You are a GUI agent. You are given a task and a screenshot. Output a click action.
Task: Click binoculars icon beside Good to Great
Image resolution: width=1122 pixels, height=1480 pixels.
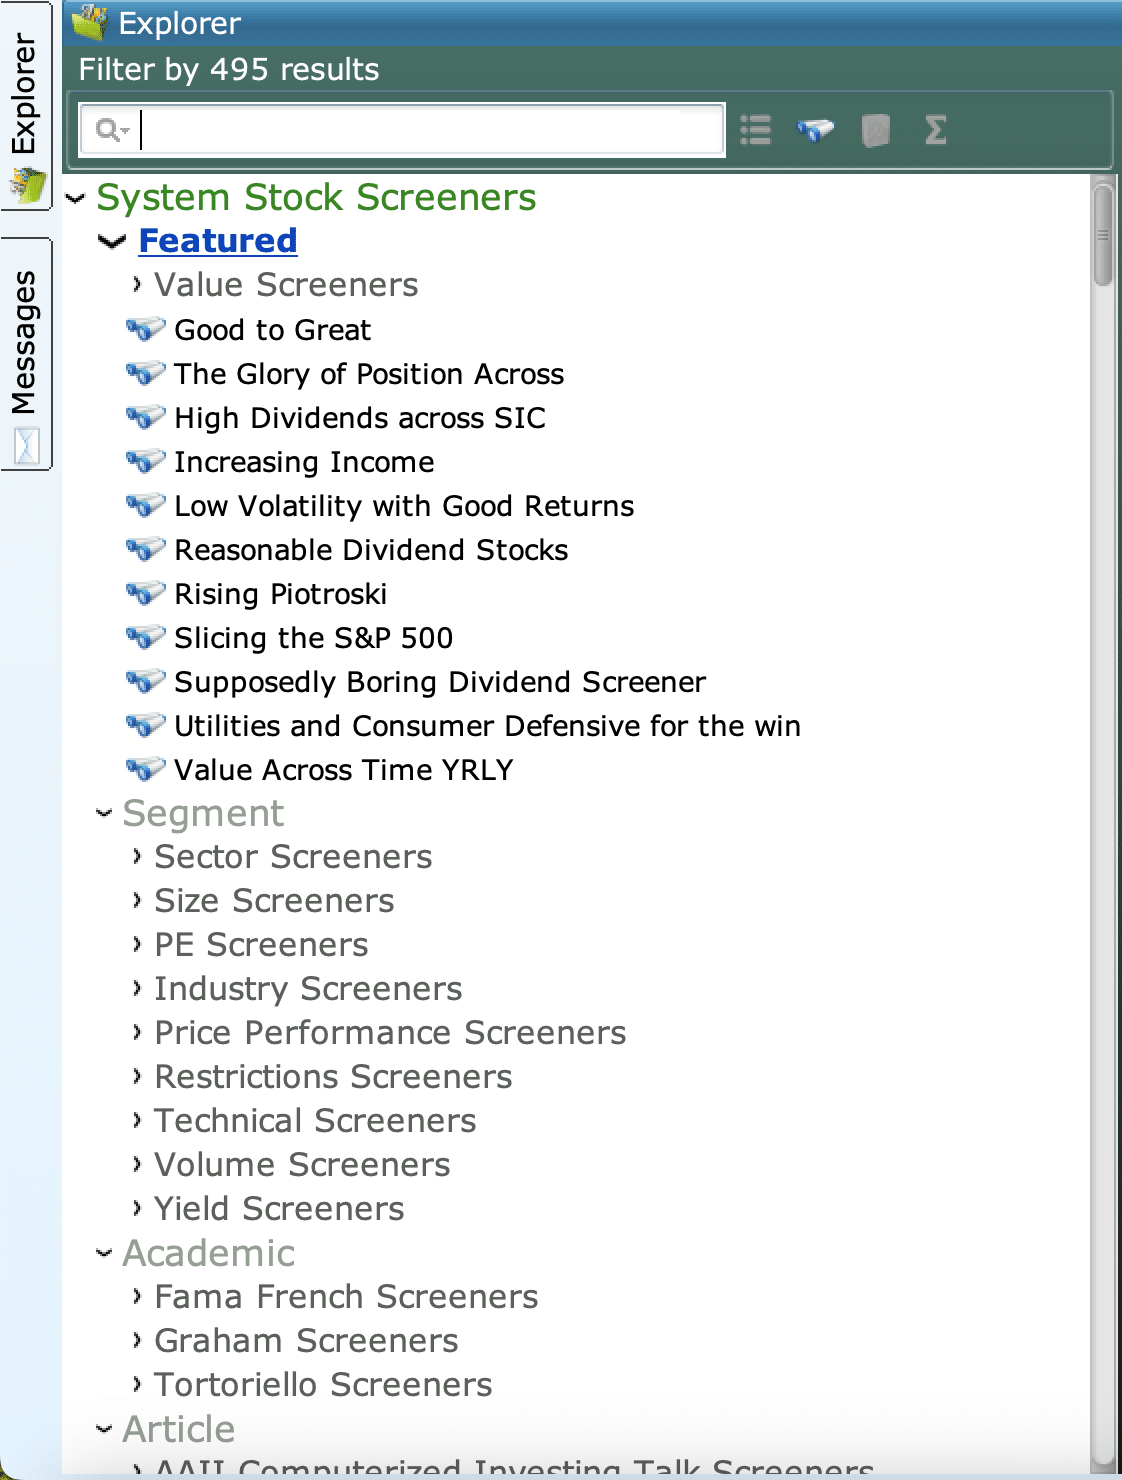tap(145, 329)
